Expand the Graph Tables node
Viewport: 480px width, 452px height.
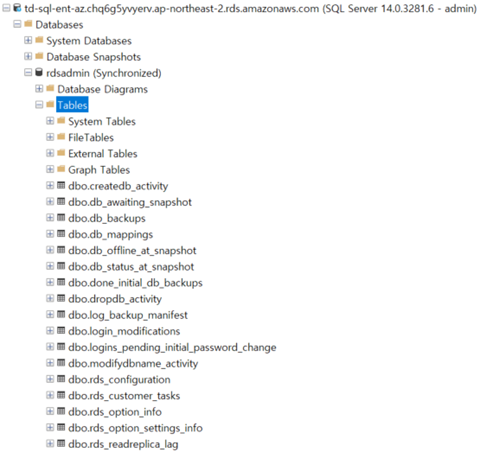click(x=50, y=169)
